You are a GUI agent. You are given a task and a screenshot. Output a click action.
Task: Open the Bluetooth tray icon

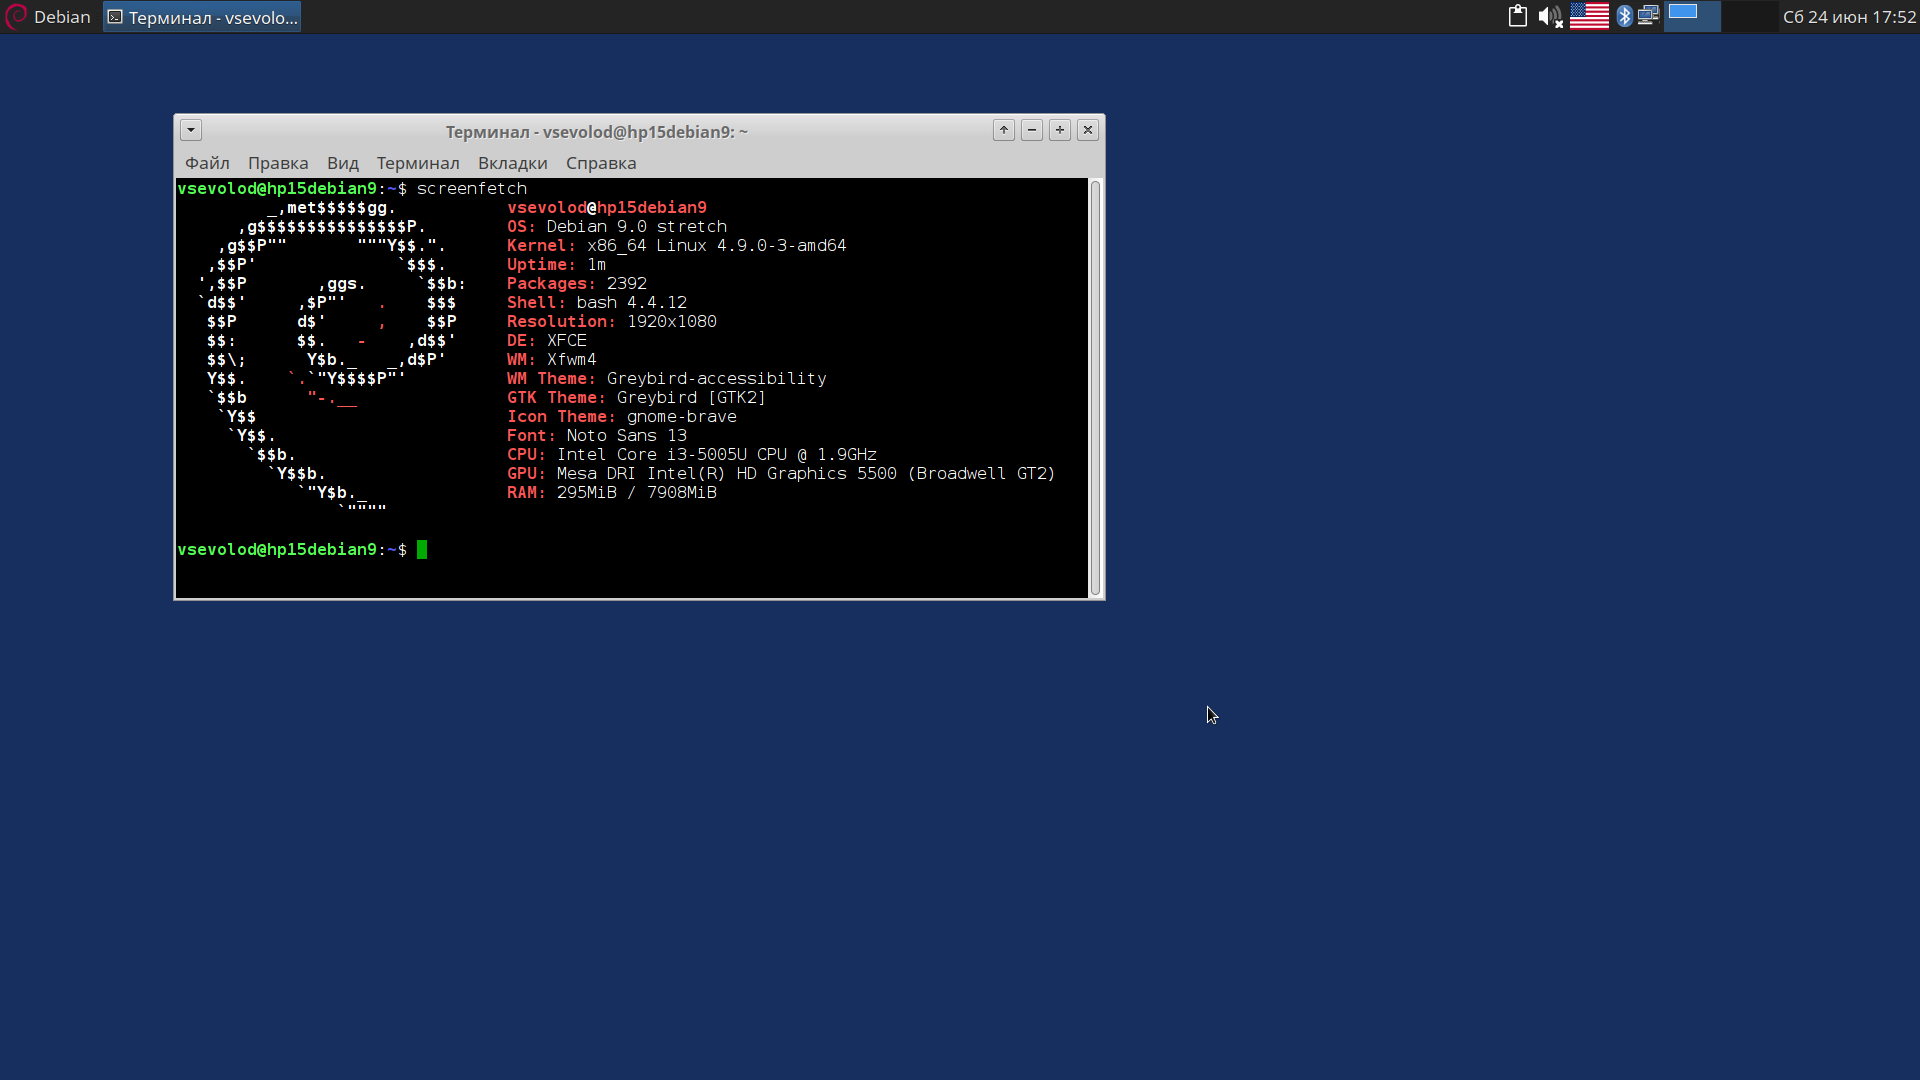(x=1624, y=16)
